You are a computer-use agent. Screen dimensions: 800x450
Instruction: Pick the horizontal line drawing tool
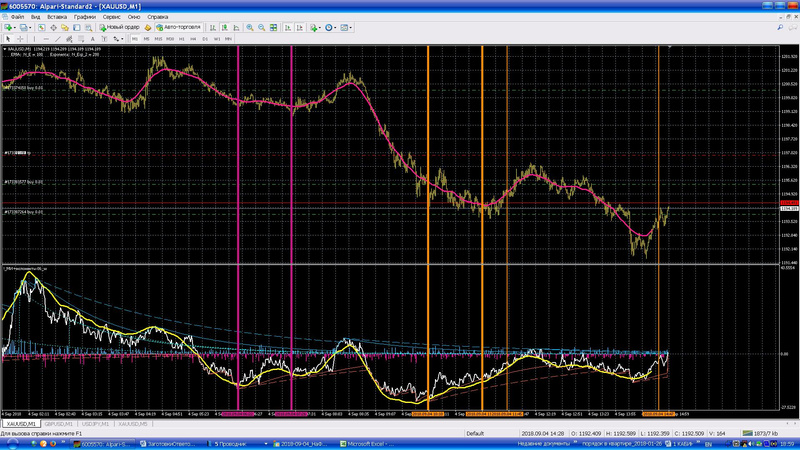[45, 38]
